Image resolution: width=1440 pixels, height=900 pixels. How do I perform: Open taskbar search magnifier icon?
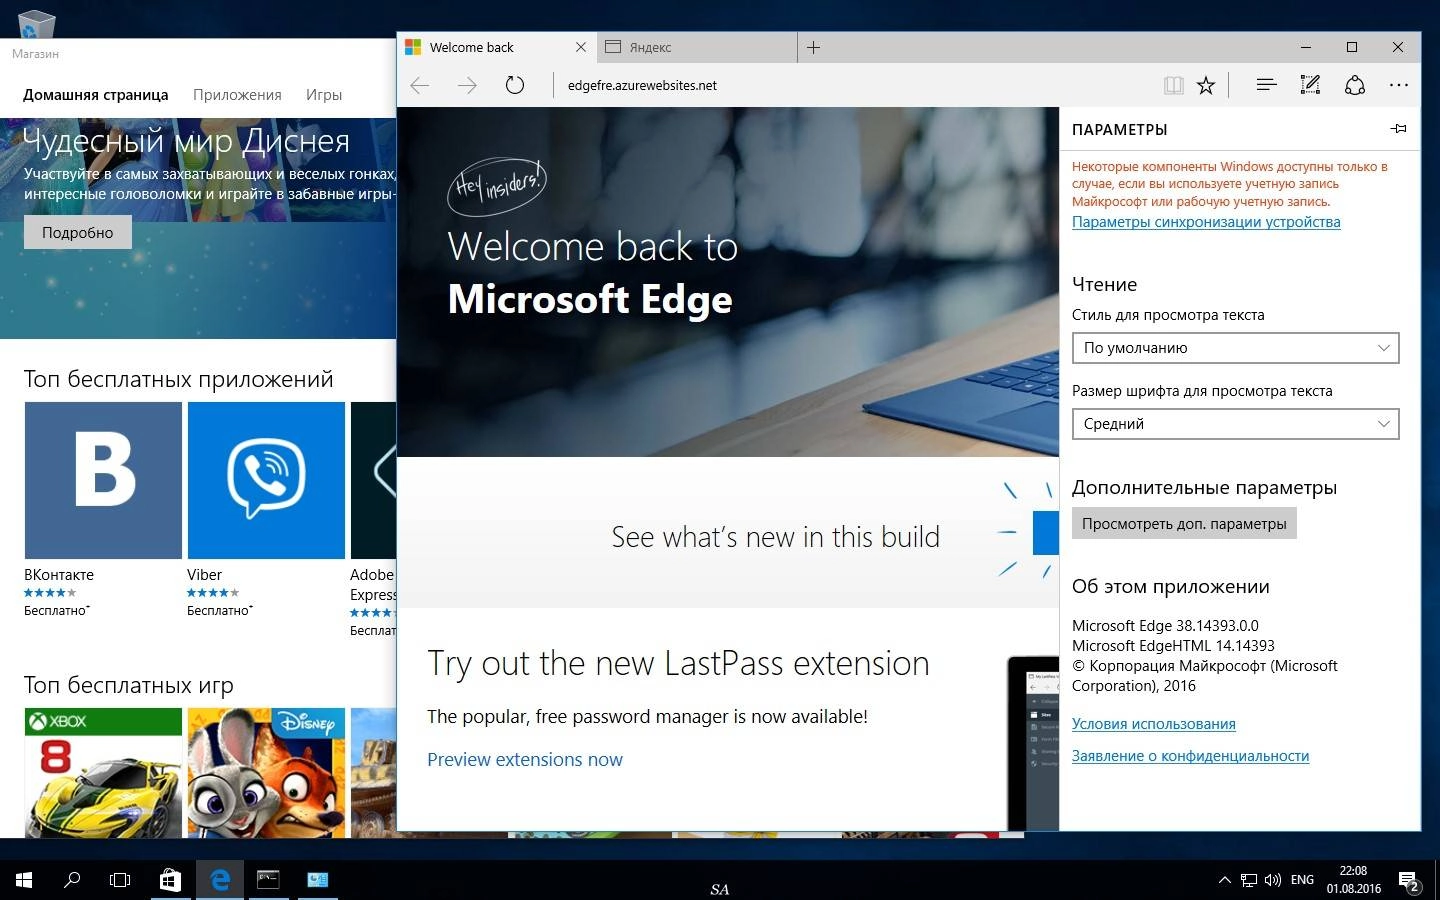pyautogui.click(x=72, y=880)
